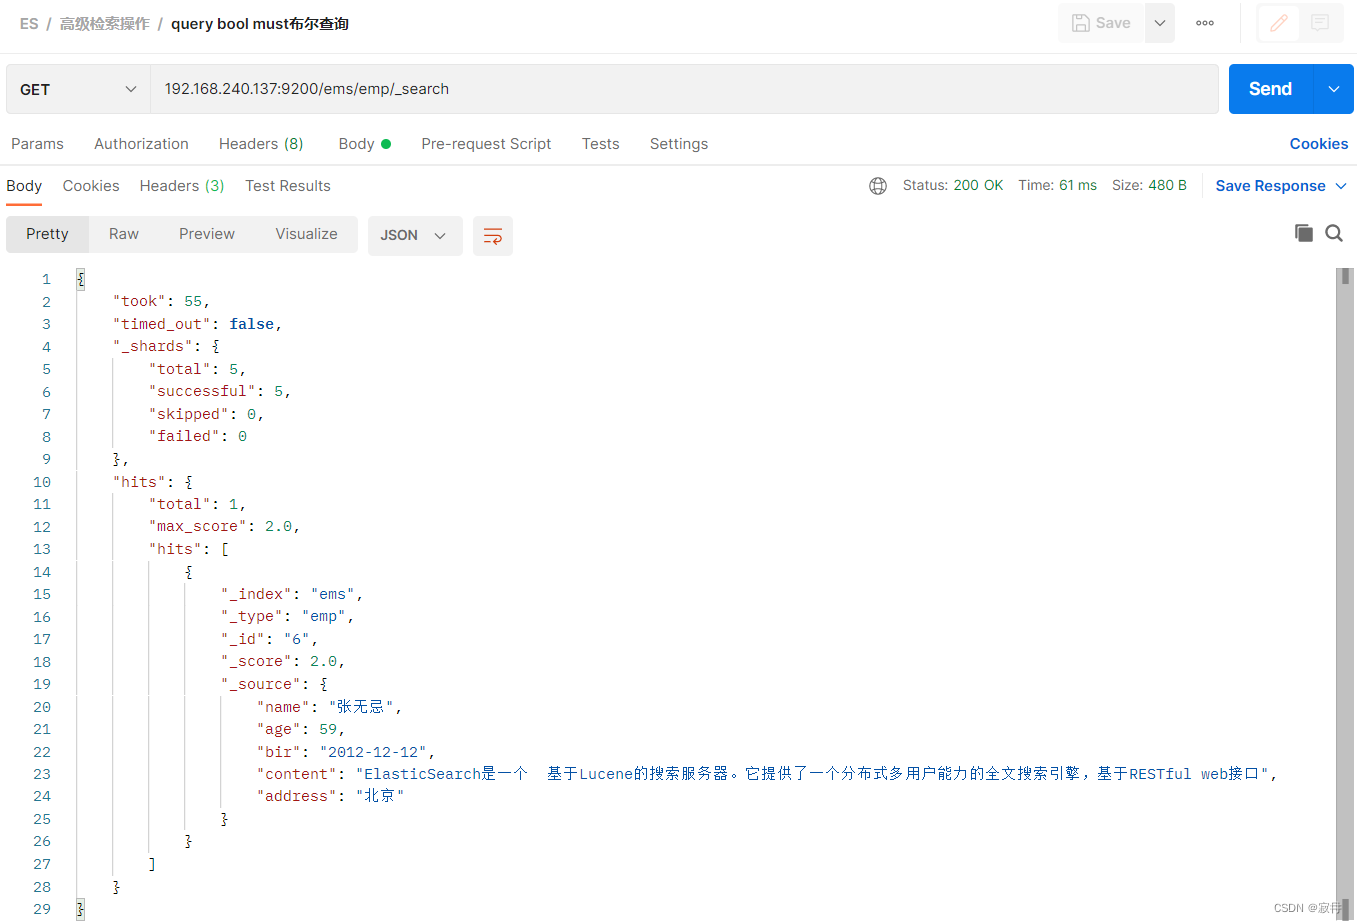Send the request

point(1270,89)
